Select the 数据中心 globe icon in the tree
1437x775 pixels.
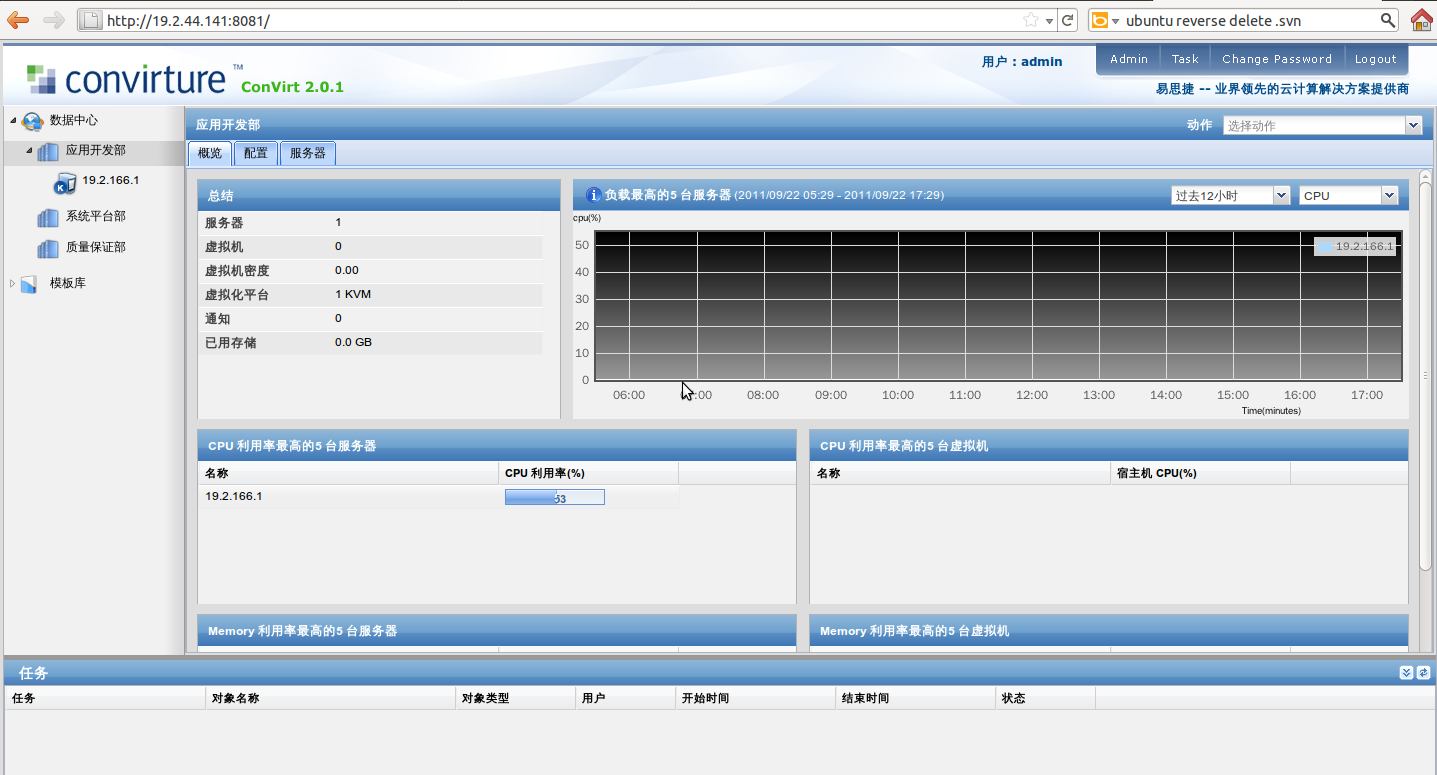click(x=33, y=121)
